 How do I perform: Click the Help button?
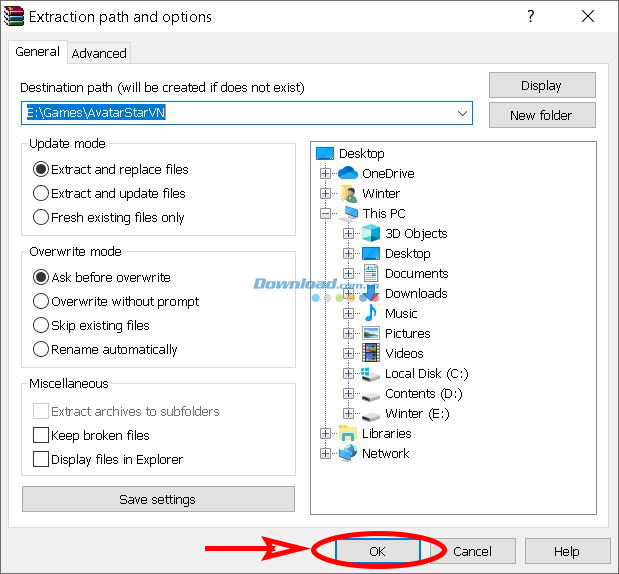(567, 551)
